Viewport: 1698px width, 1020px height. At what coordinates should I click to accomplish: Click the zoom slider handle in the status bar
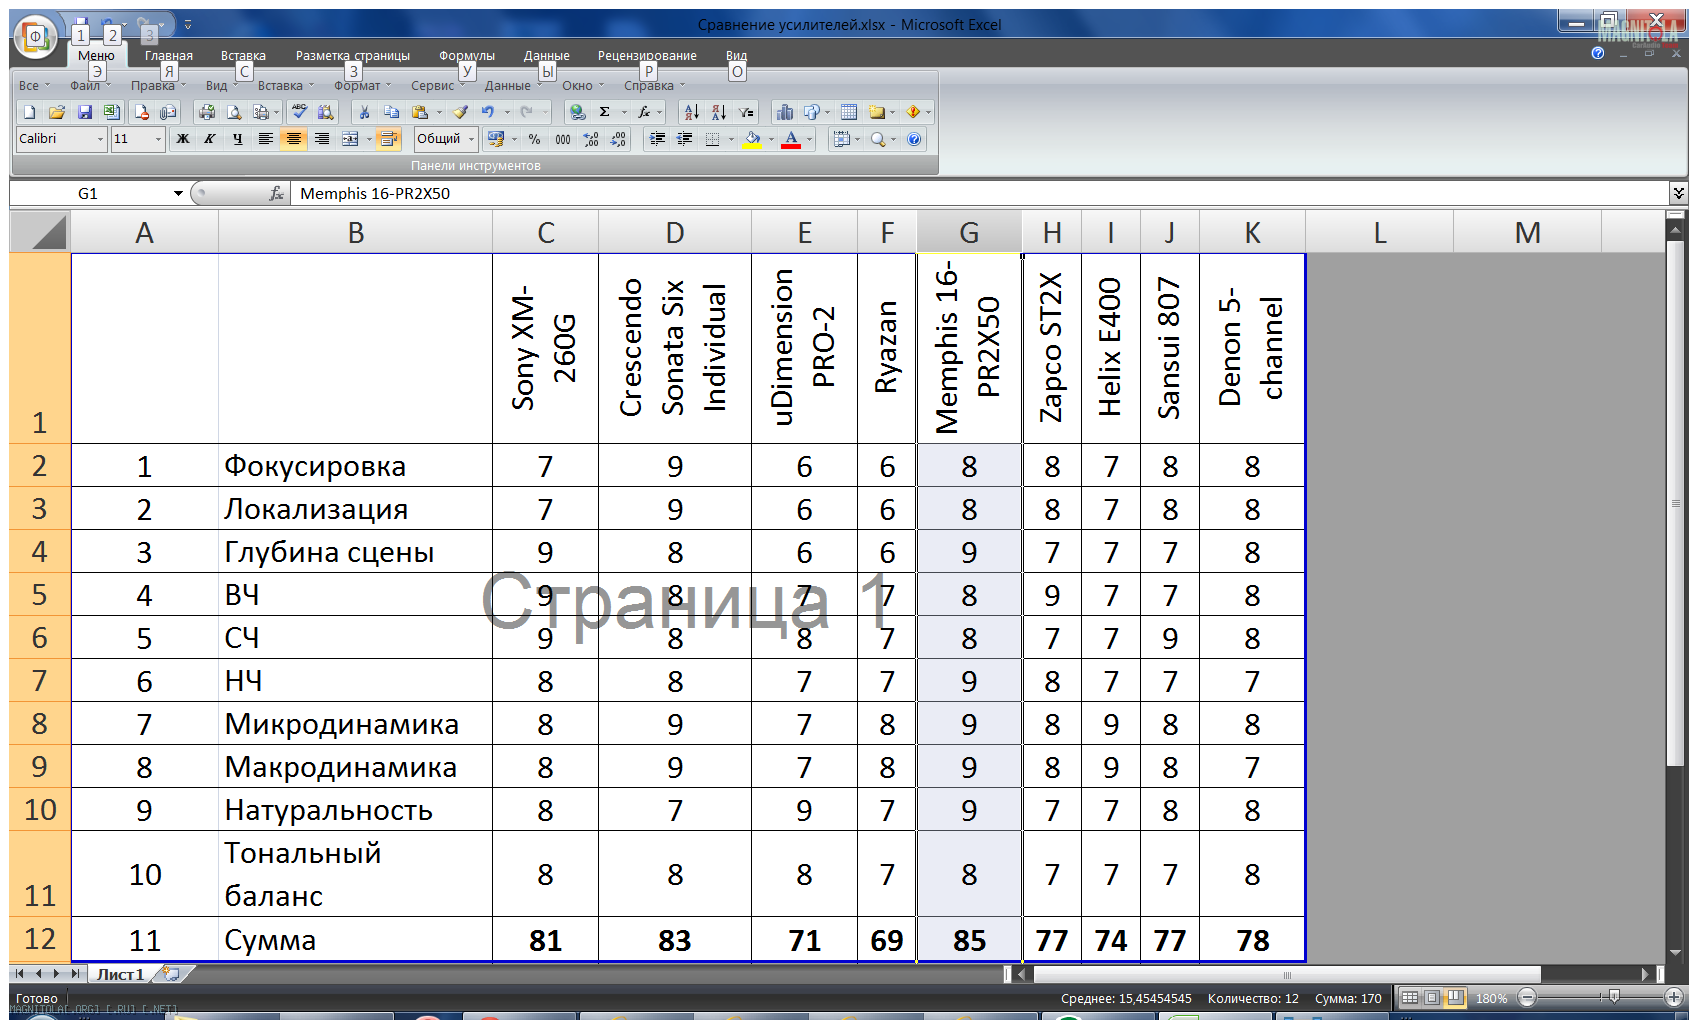tap(1613, 997)
